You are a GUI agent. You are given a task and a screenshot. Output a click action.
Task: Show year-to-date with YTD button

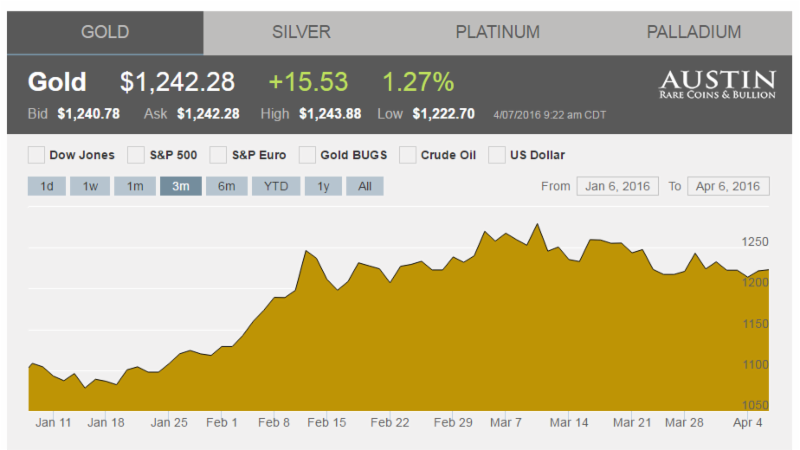(x=275, y=186)
